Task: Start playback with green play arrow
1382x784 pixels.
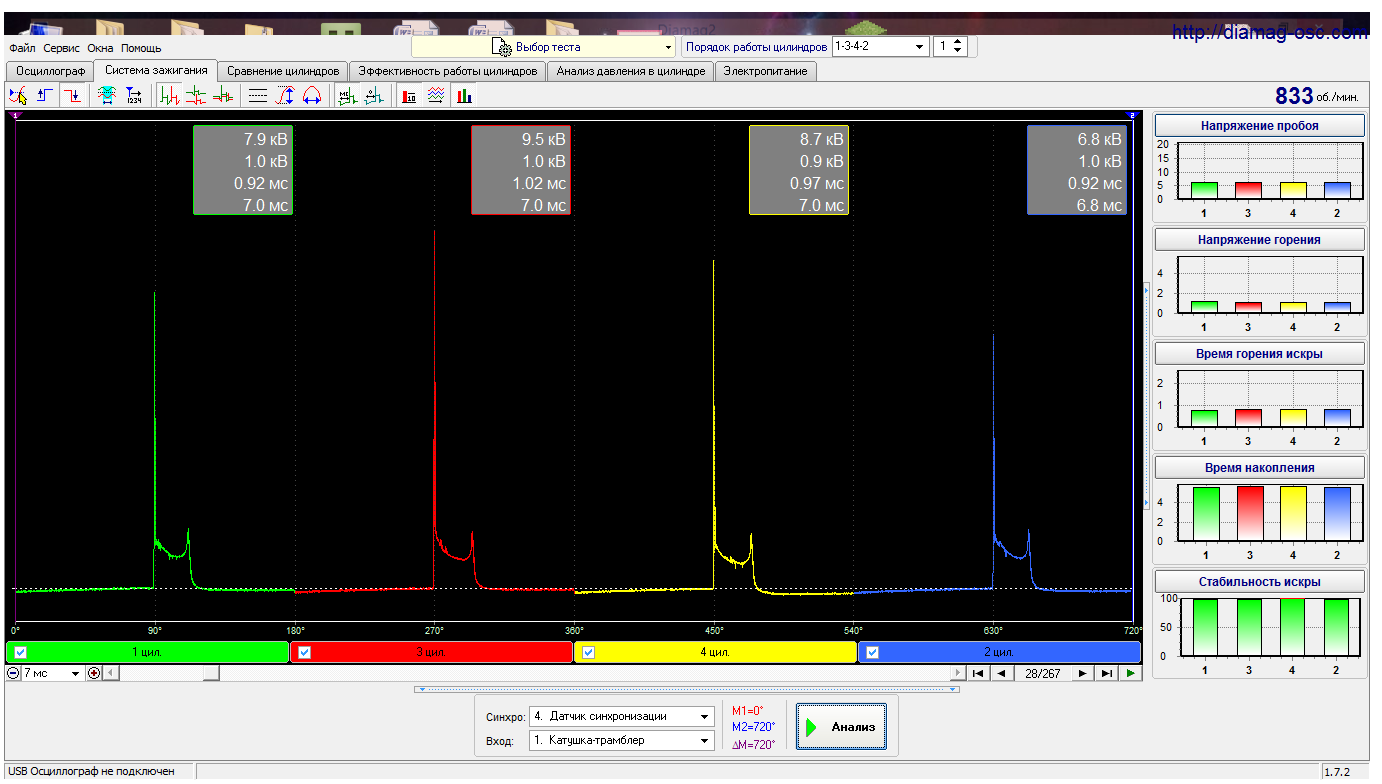Action: [x=1131, y=674]
